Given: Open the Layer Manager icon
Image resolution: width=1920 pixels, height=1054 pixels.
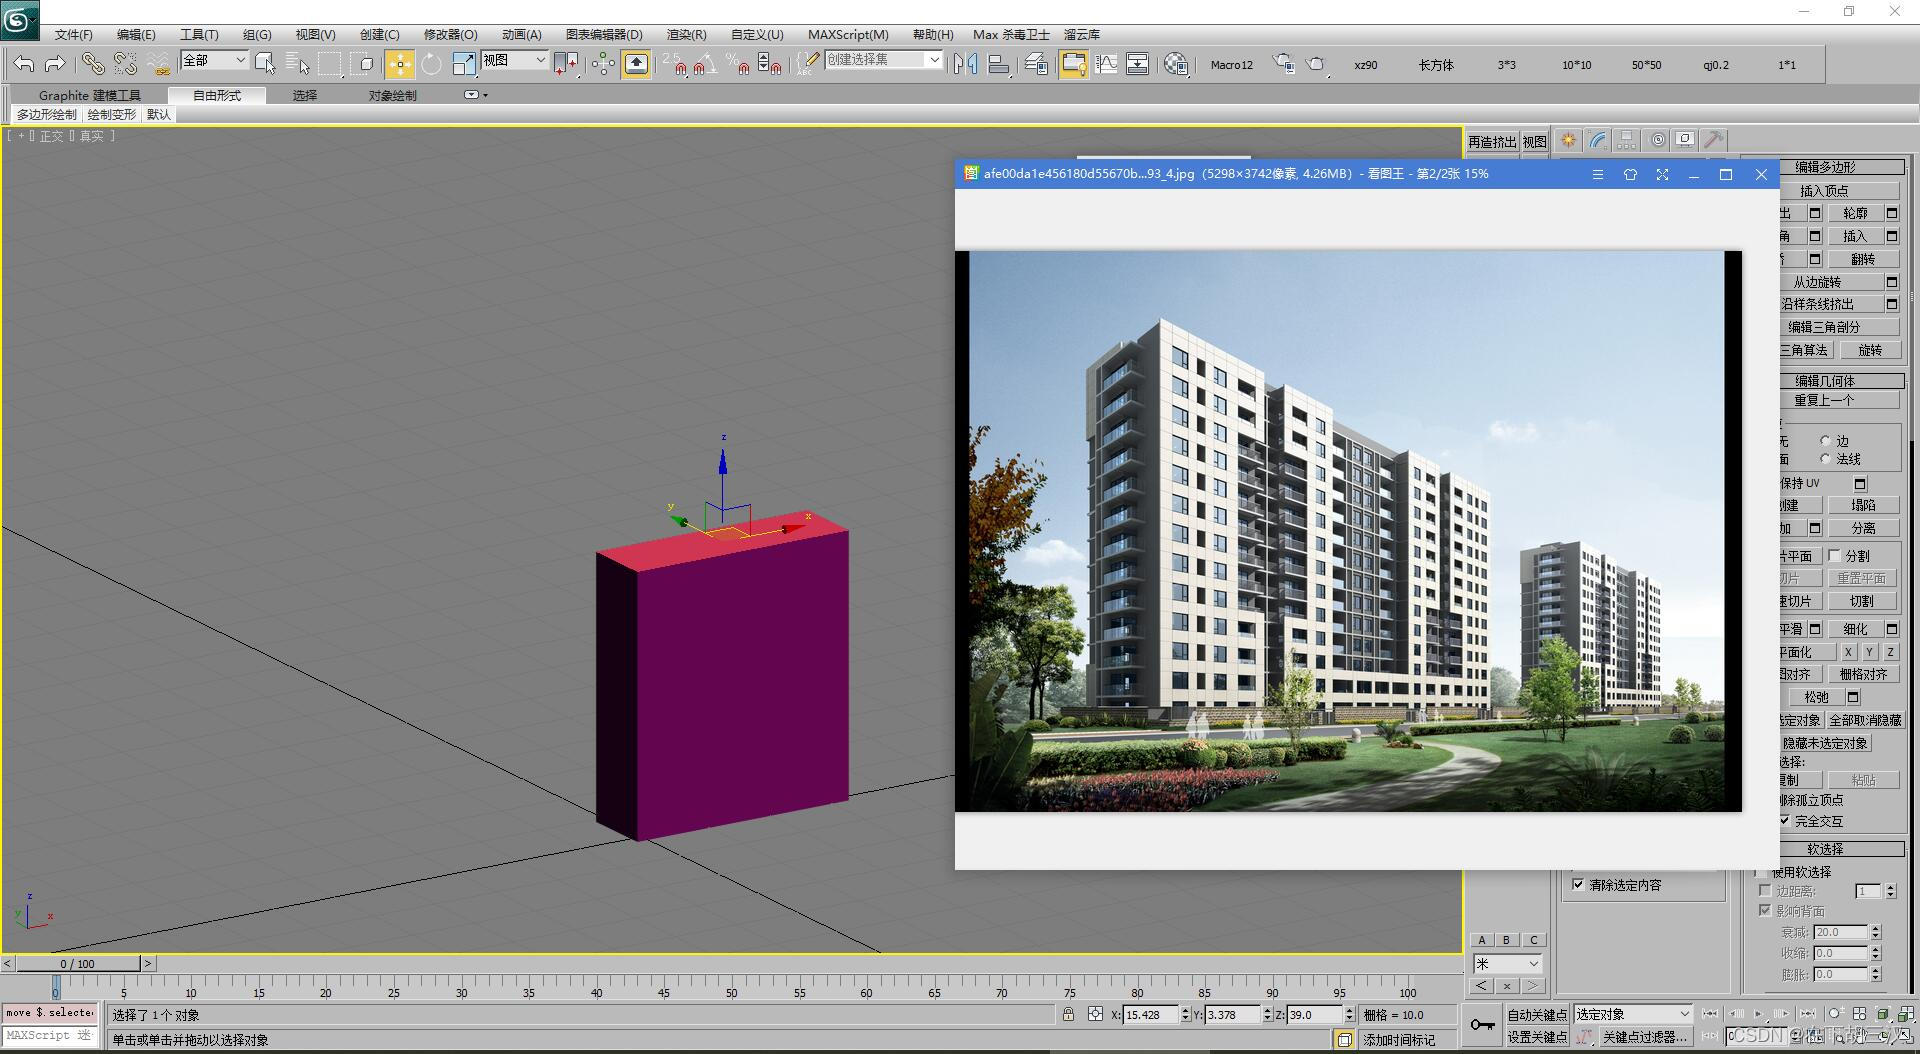Looking at the screenshot, I should (1037, 64).
